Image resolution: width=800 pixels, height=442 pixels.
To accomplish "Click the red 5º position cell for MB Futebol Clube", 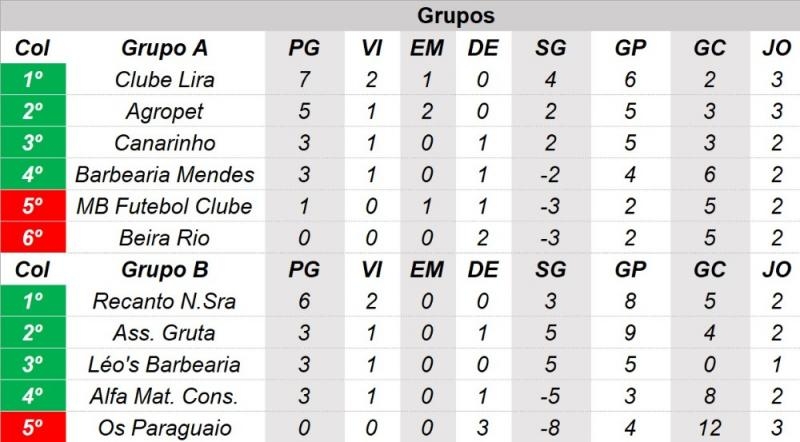I will (x=33, y=206).
